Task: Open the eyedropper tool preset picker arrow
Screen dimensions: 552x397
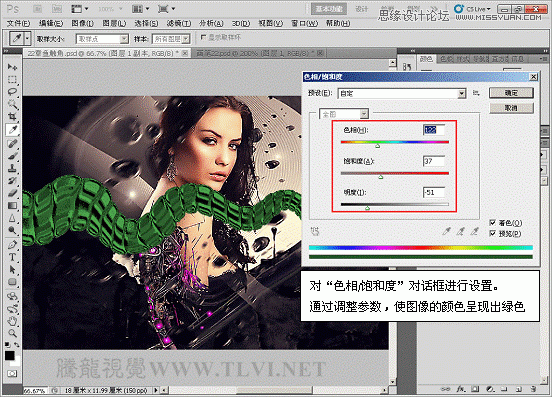Action: tap(27, 38)
